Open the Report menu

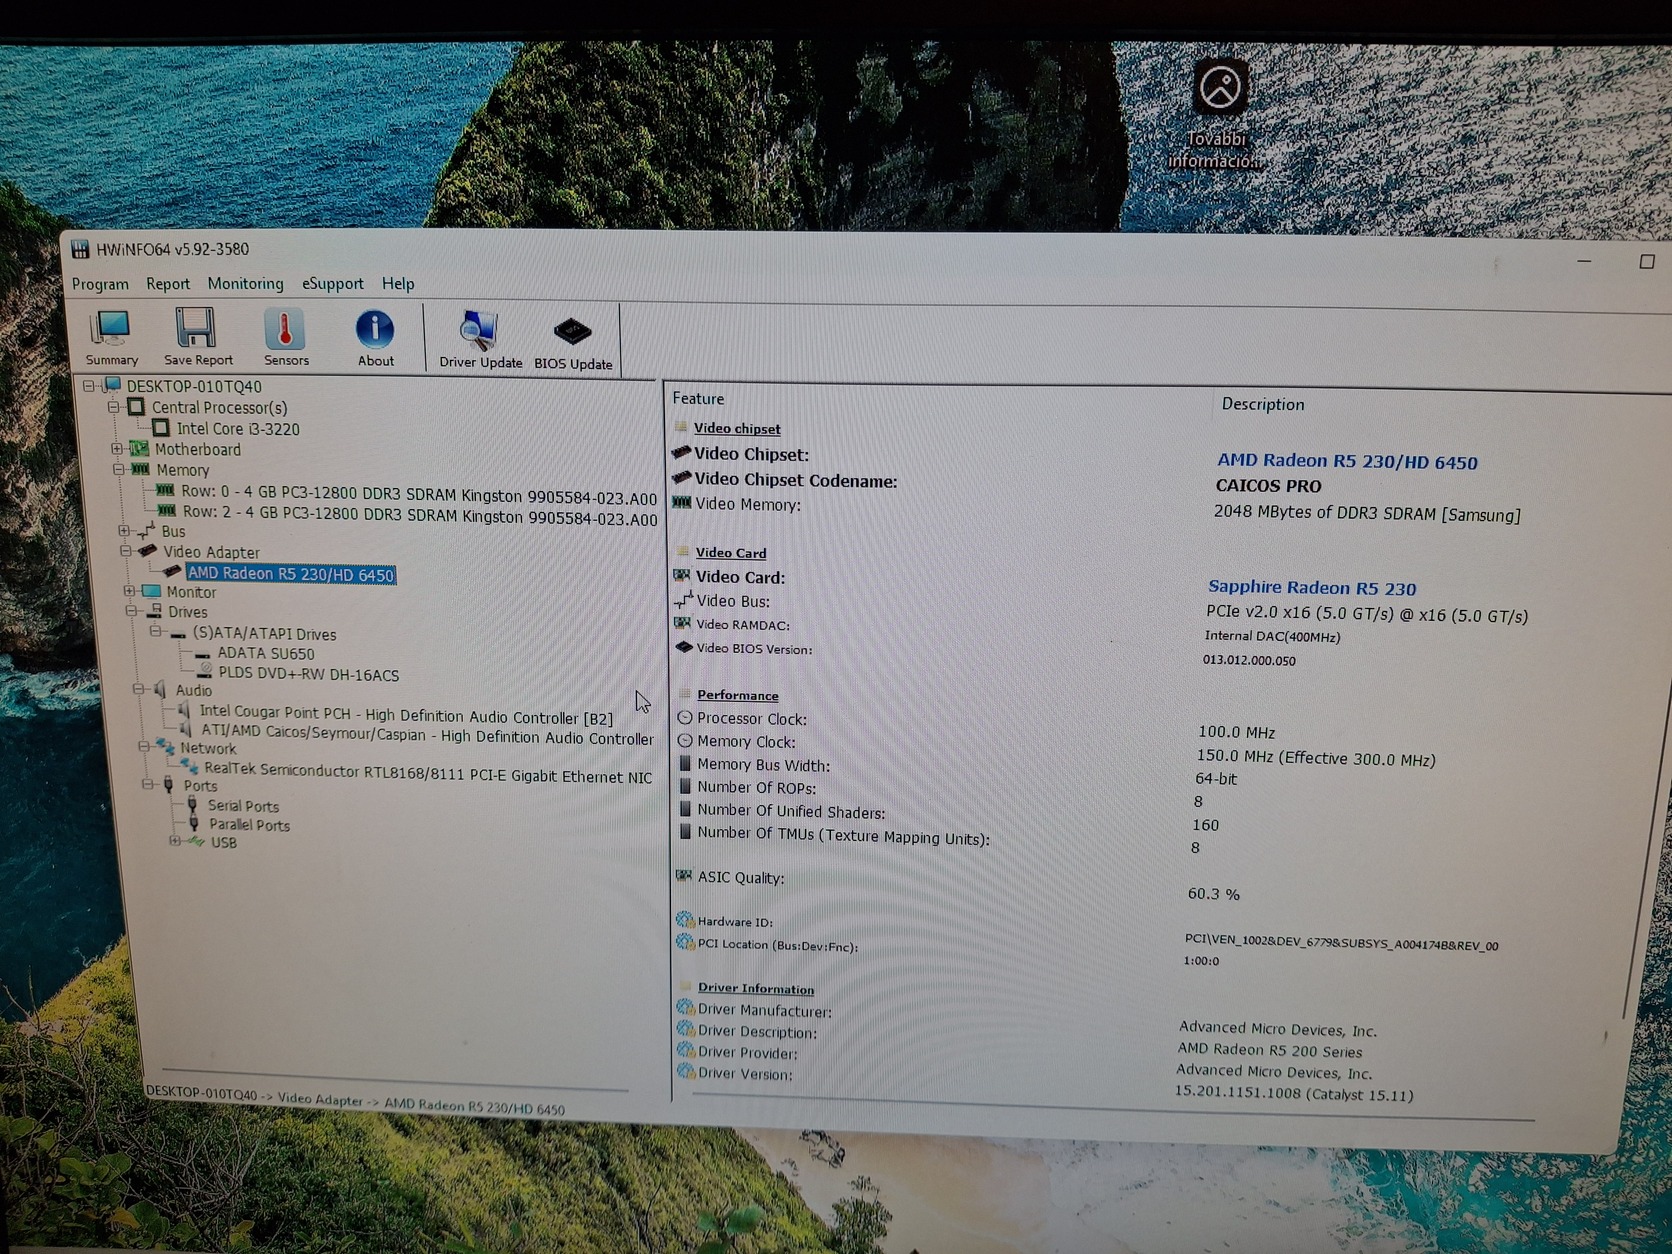click(168, 284)
